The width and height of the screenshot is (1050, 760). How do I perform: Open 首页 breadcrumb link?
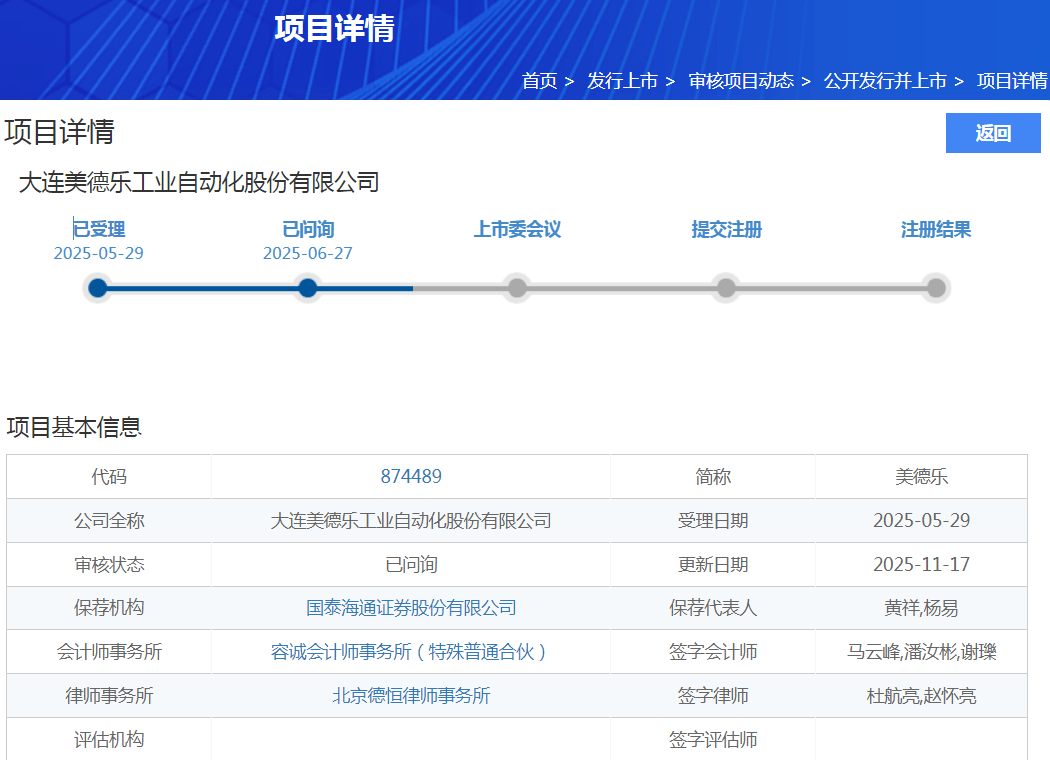coord(539,81)
